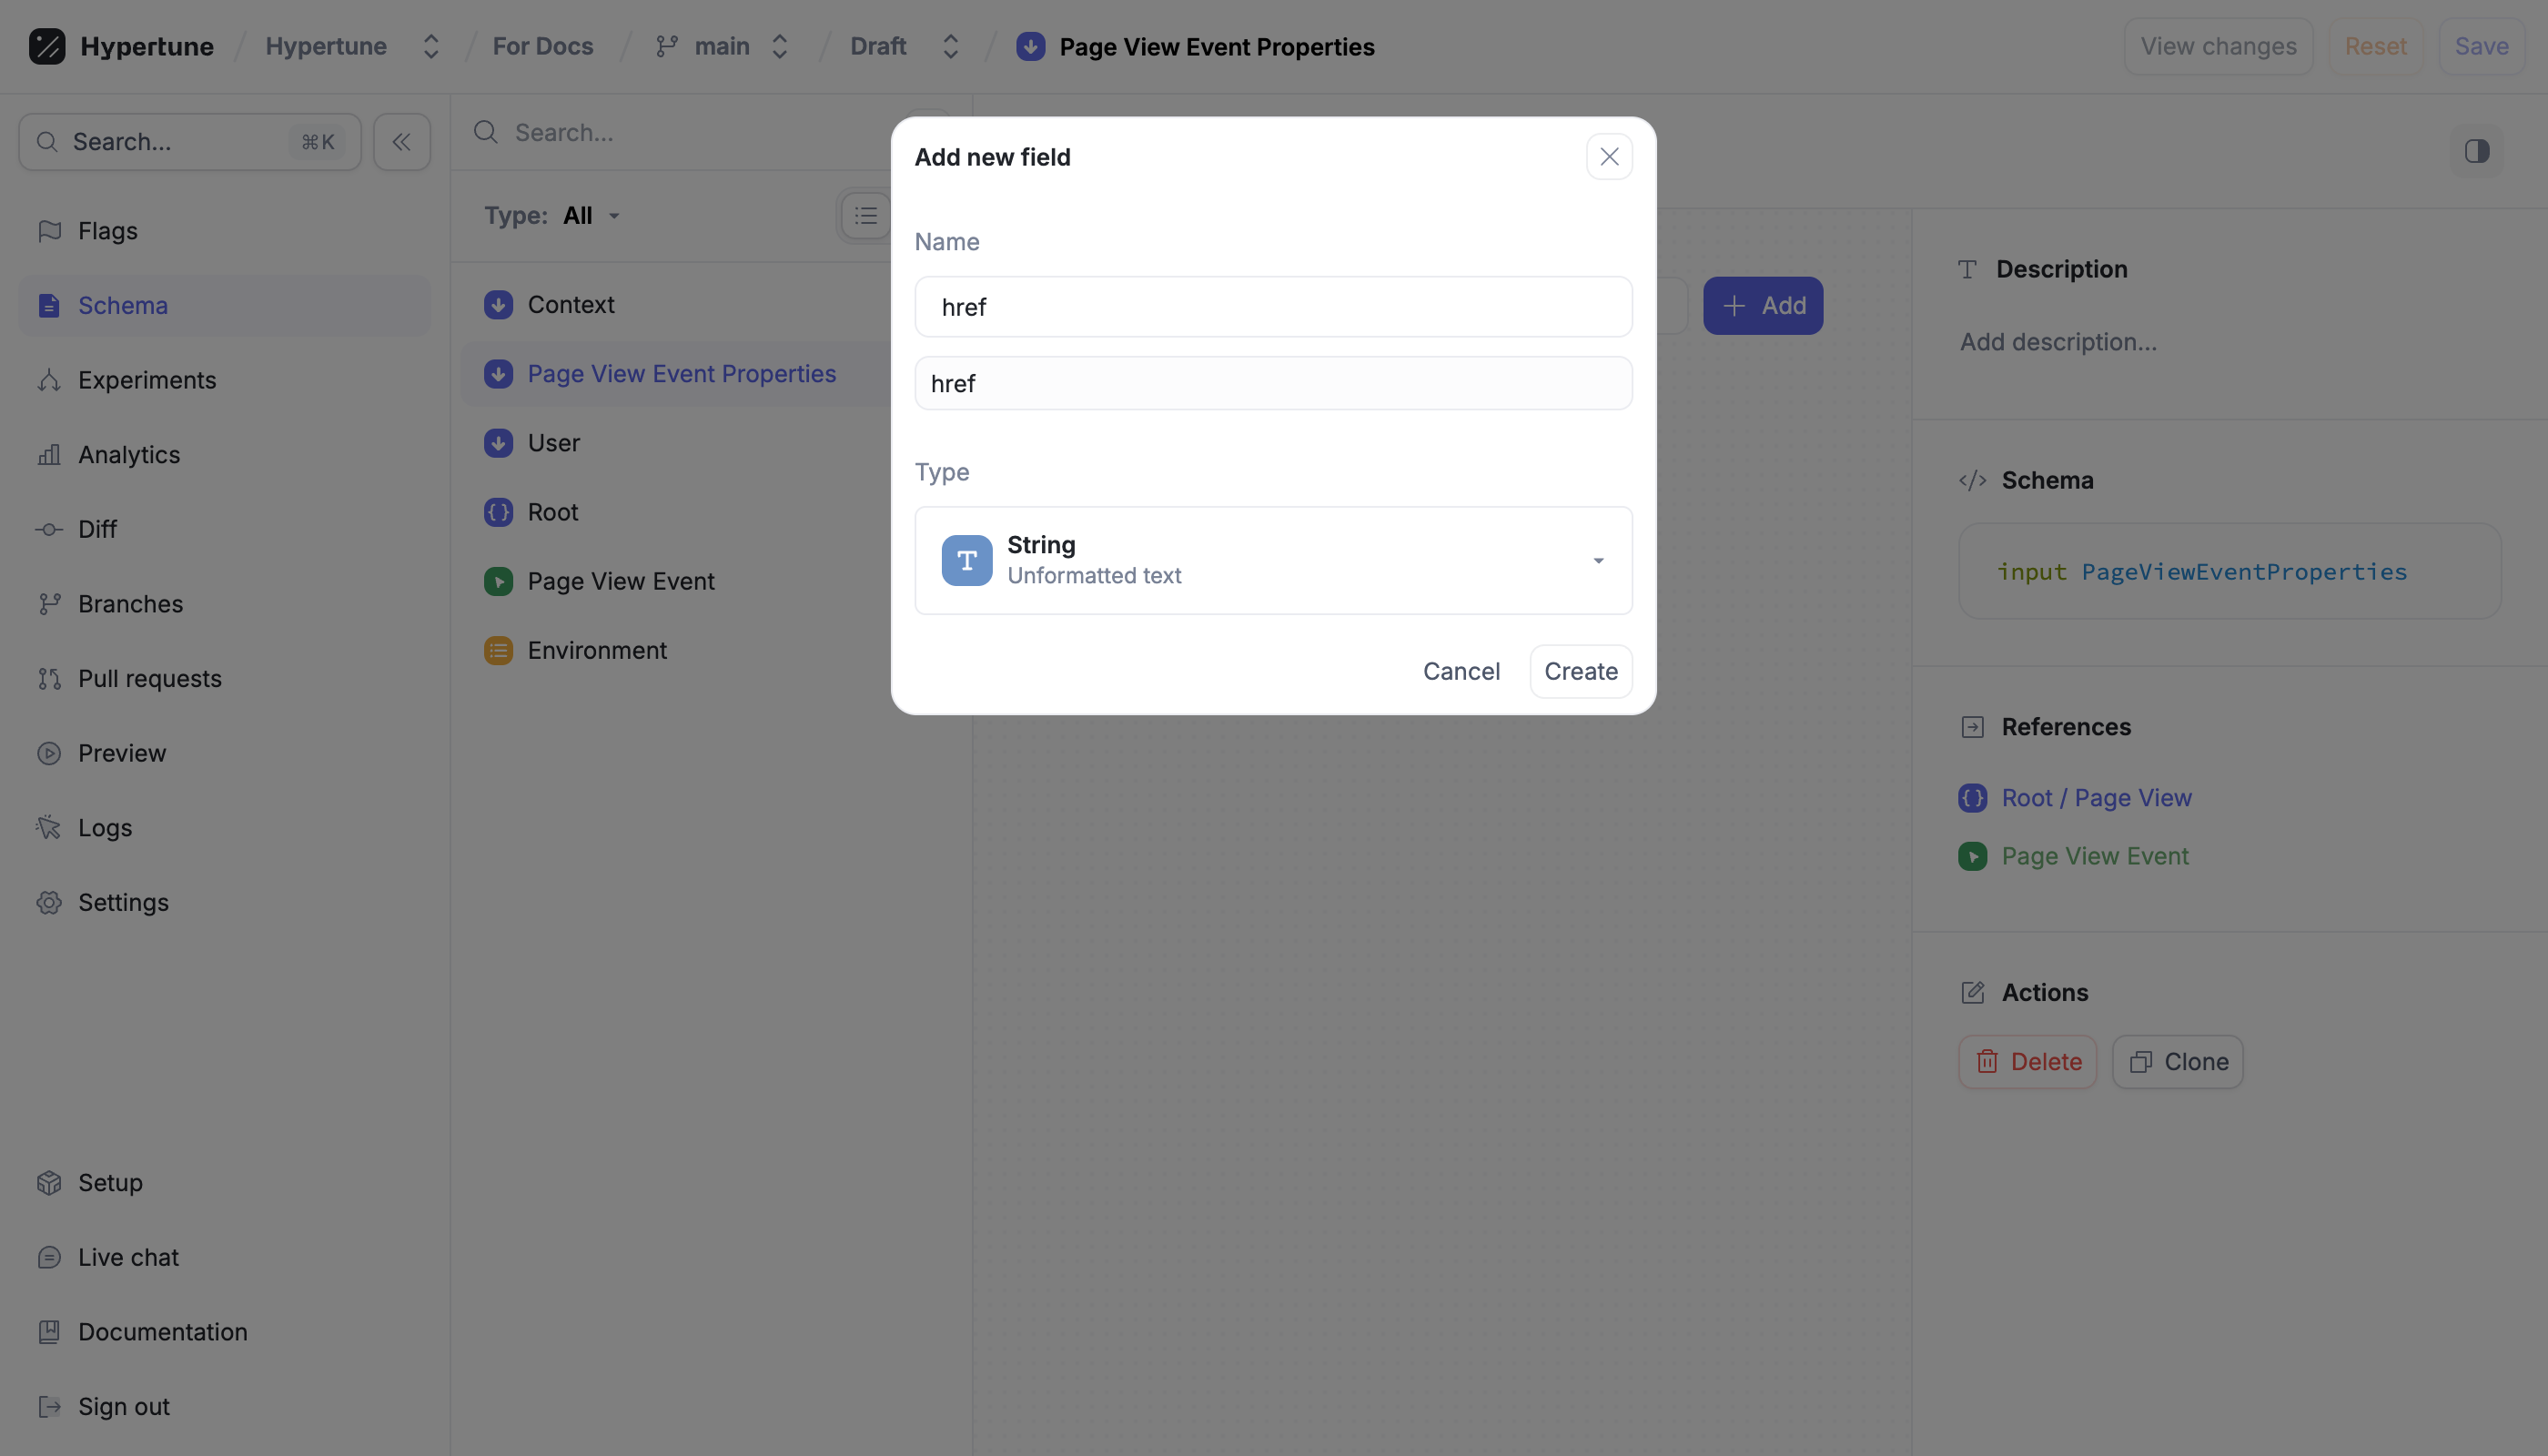Click the Environment enum icon
This screenshot has width=2548, height=1456.
(x=498, y=650)
